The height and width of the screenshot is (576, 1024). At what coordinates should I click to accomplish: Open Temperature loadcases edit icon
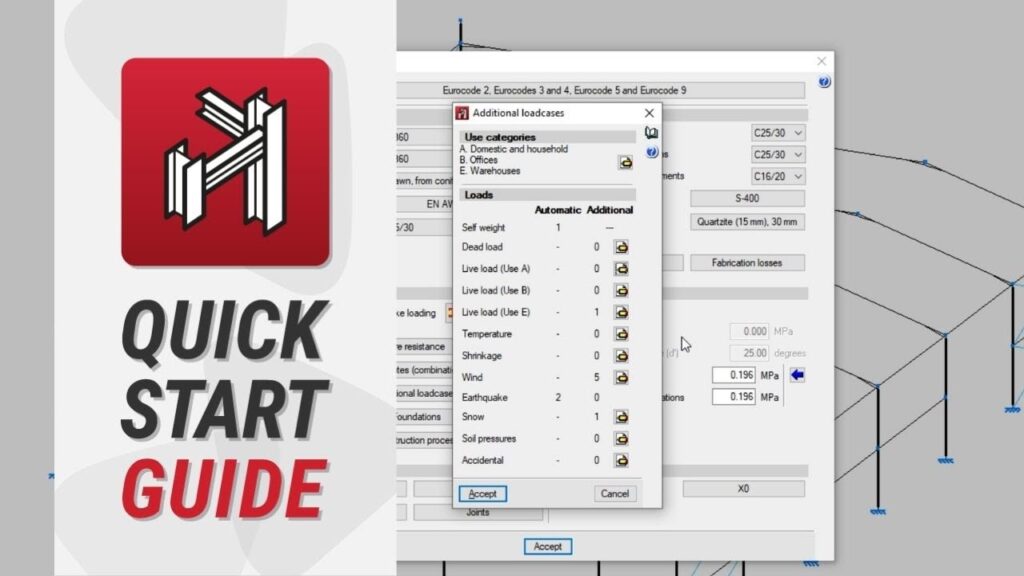coord(621,334)
